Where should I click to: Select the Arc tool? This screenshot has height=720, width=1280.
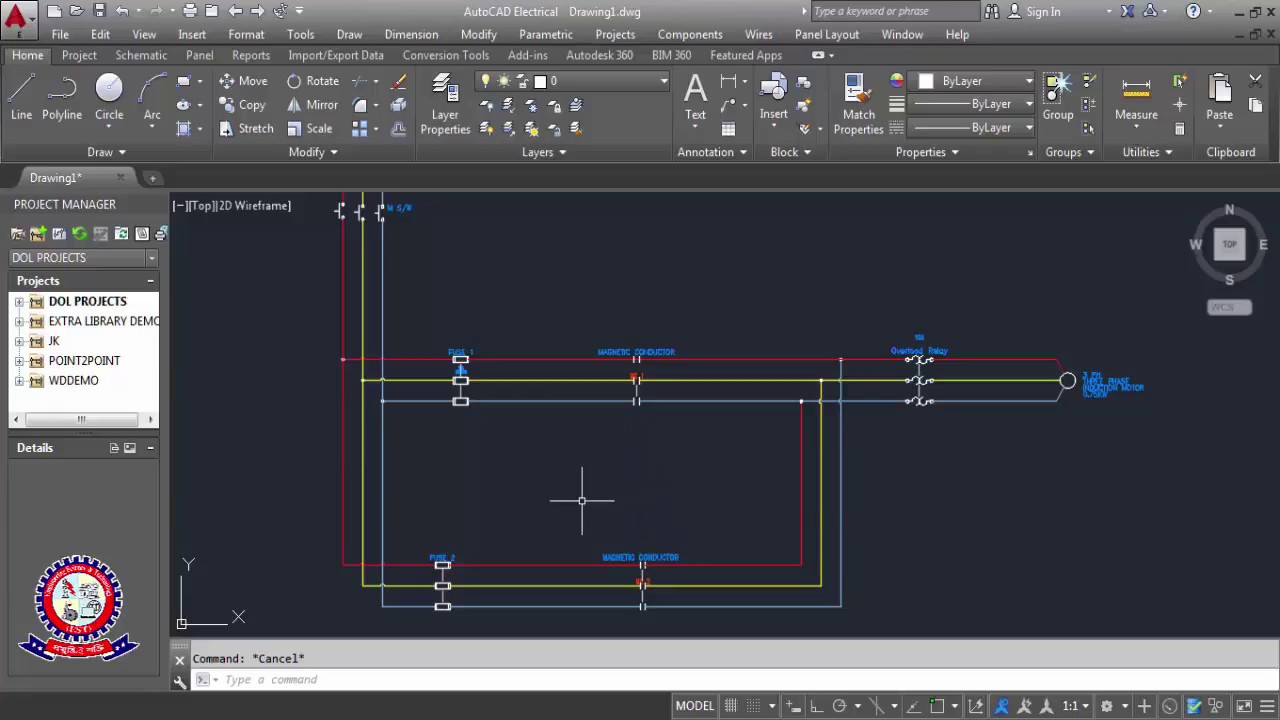coord(152,98)
